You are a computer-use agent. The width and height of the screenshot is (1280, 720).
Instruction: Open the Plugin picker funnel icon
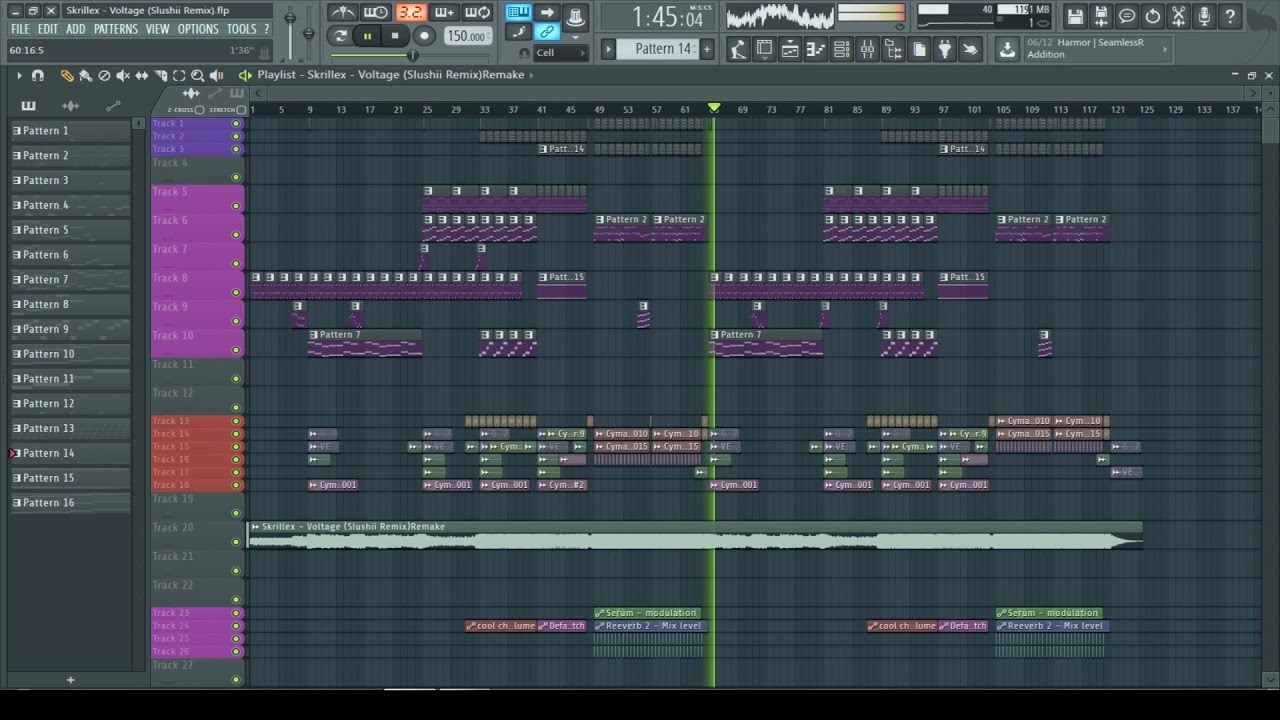click(x=945, y=49)
